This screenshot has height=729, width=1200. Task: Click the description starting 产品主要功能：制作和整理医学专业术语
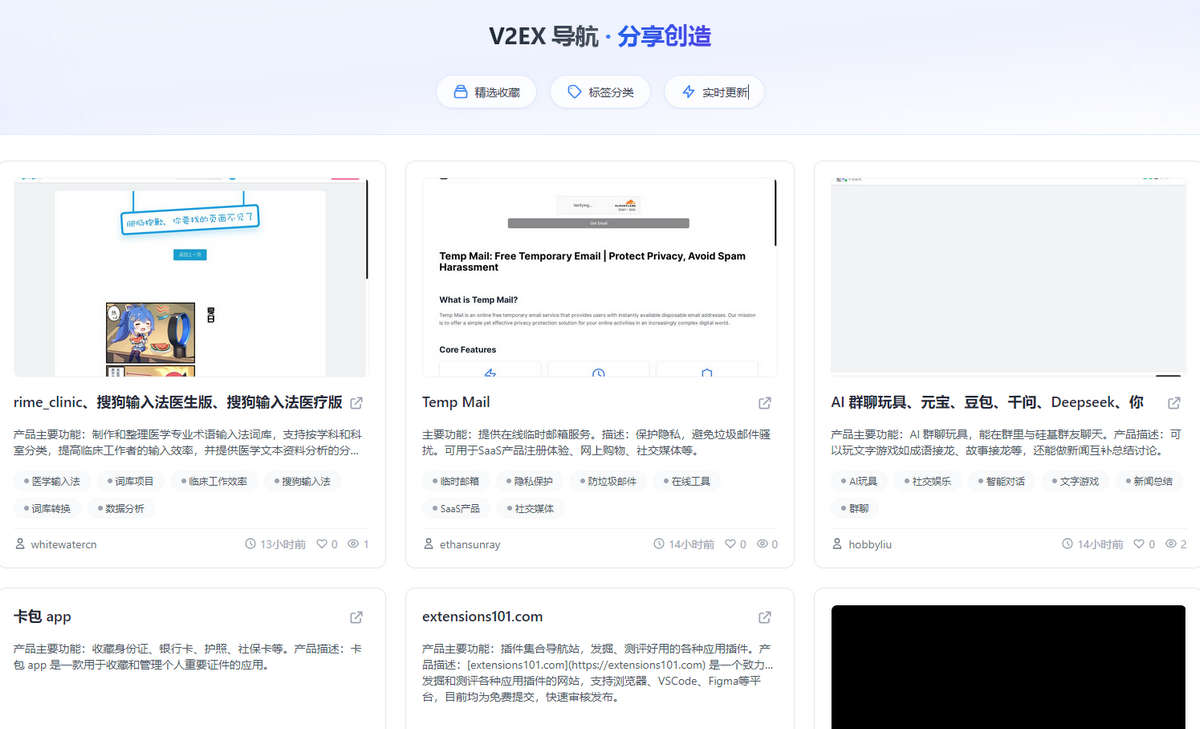click(188, 443)
